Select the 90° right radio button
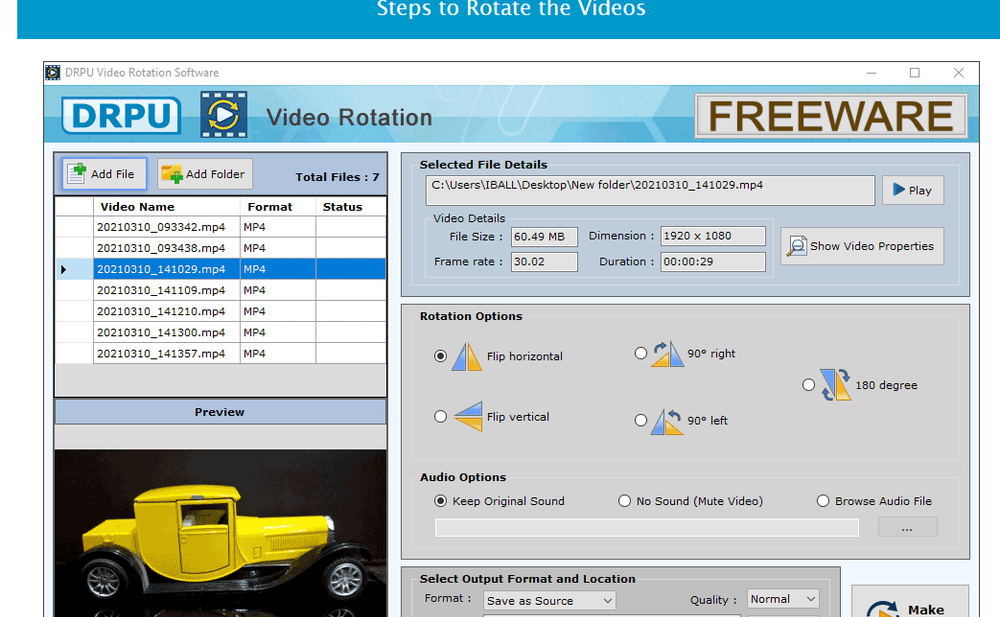 [x=641, y=353]
